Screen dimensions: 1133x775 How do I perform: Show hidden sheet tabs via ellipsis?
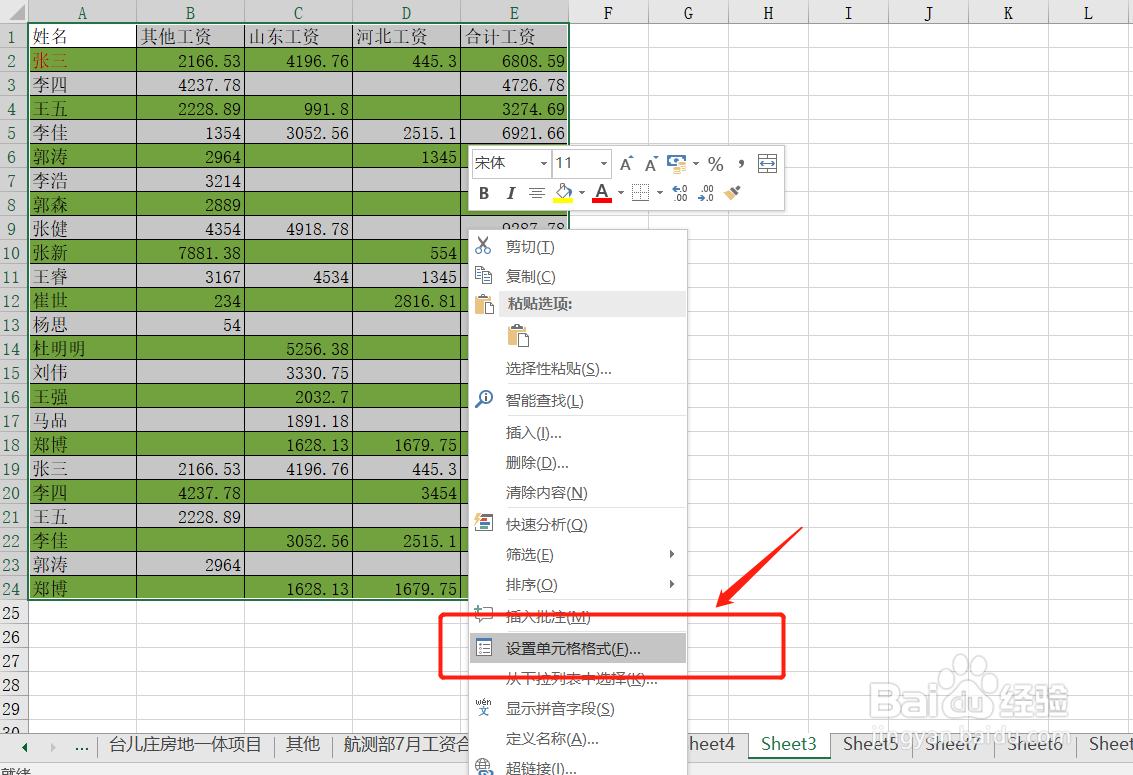pyautogui.click(x=82, y=747)
